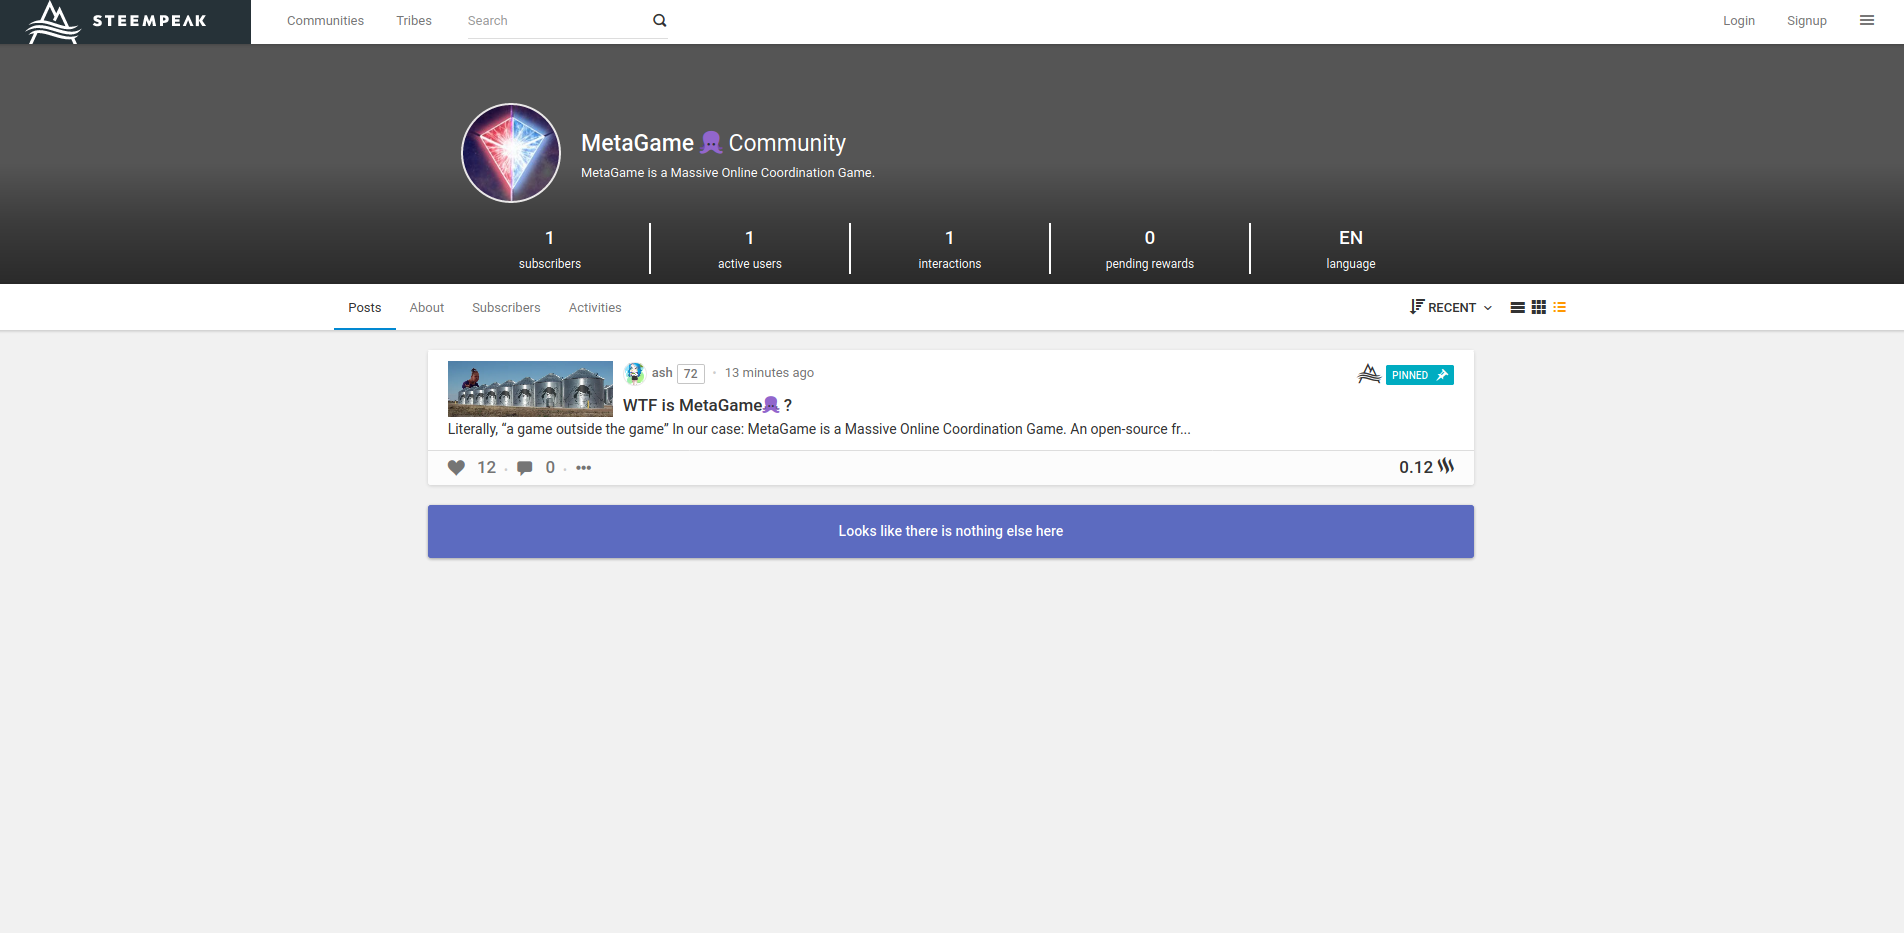Viewport: 1904px width, 933px height.
Task: Click the 'Looks like there is nothing else here' banner
Action: (951, 531)
